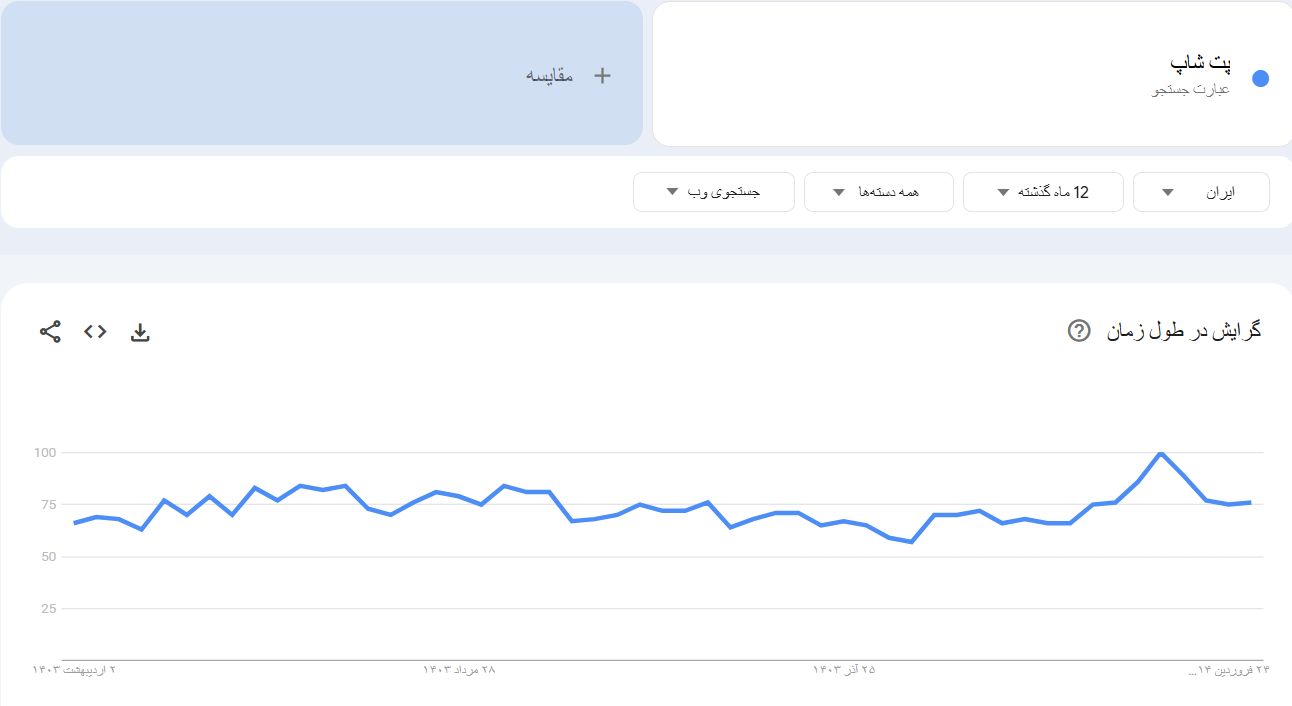
Task: Download the trend chart data as CSV
Action: pyautogui.click(x=140, y=333)
